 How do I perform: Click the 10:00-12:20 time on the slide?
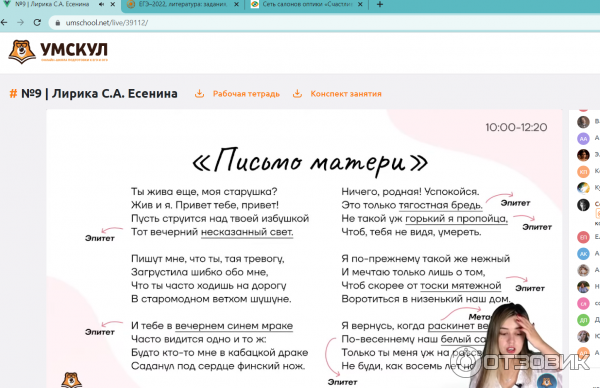[516, 127]
